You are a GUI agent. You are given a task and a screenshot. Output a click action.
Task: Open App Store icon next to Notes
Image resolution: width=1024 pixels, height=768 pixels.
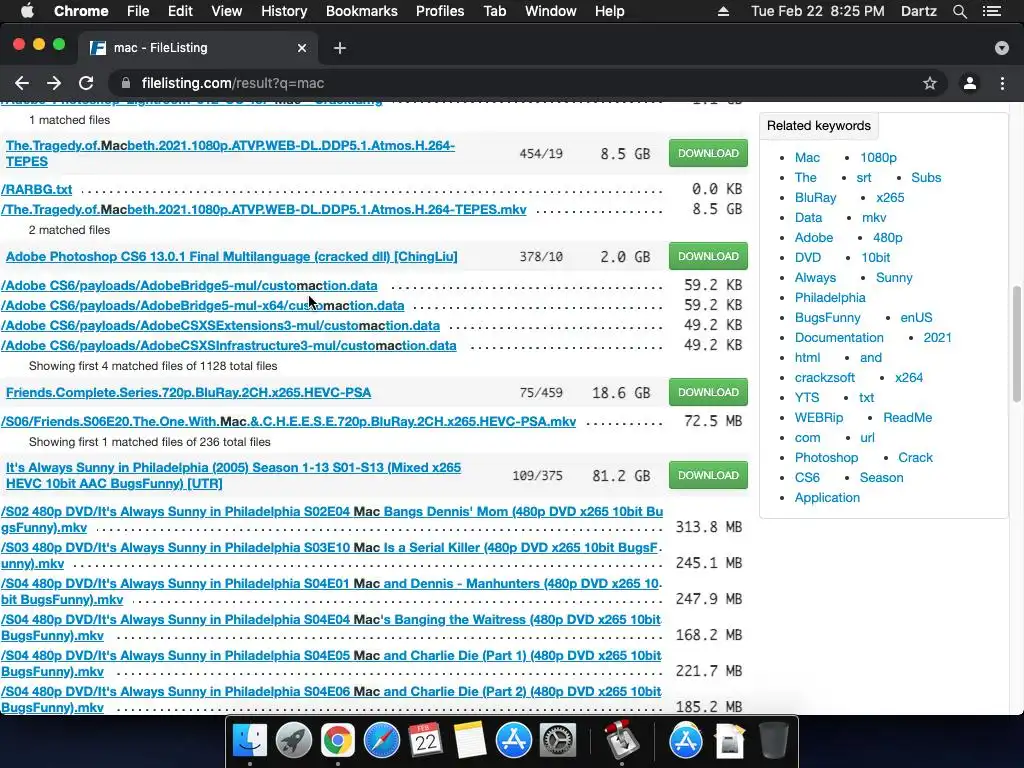pos(513,741)
